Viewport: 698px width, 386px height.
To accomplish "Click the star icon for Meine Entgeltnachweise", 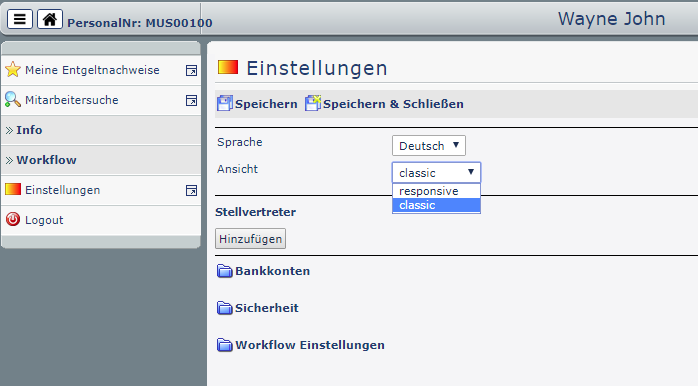I will (13, 70).
